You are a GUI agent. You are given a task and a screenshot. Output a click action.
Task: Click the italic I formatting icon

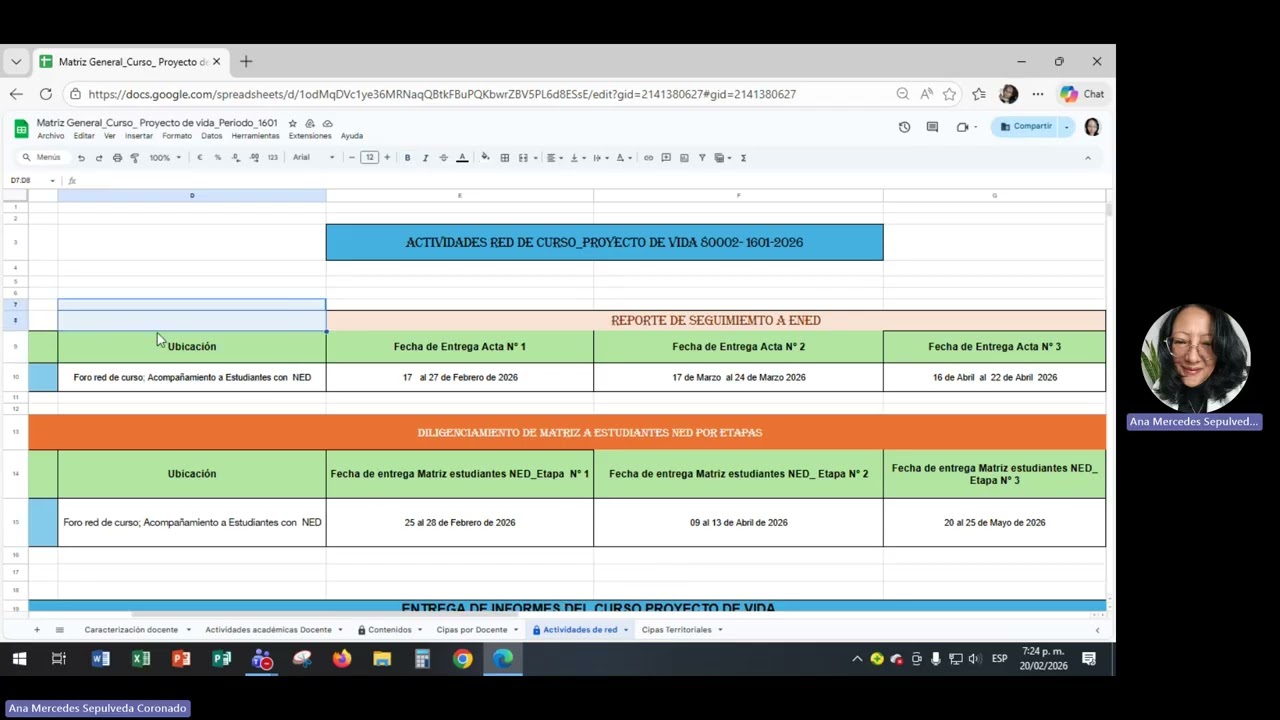point(425,158)
